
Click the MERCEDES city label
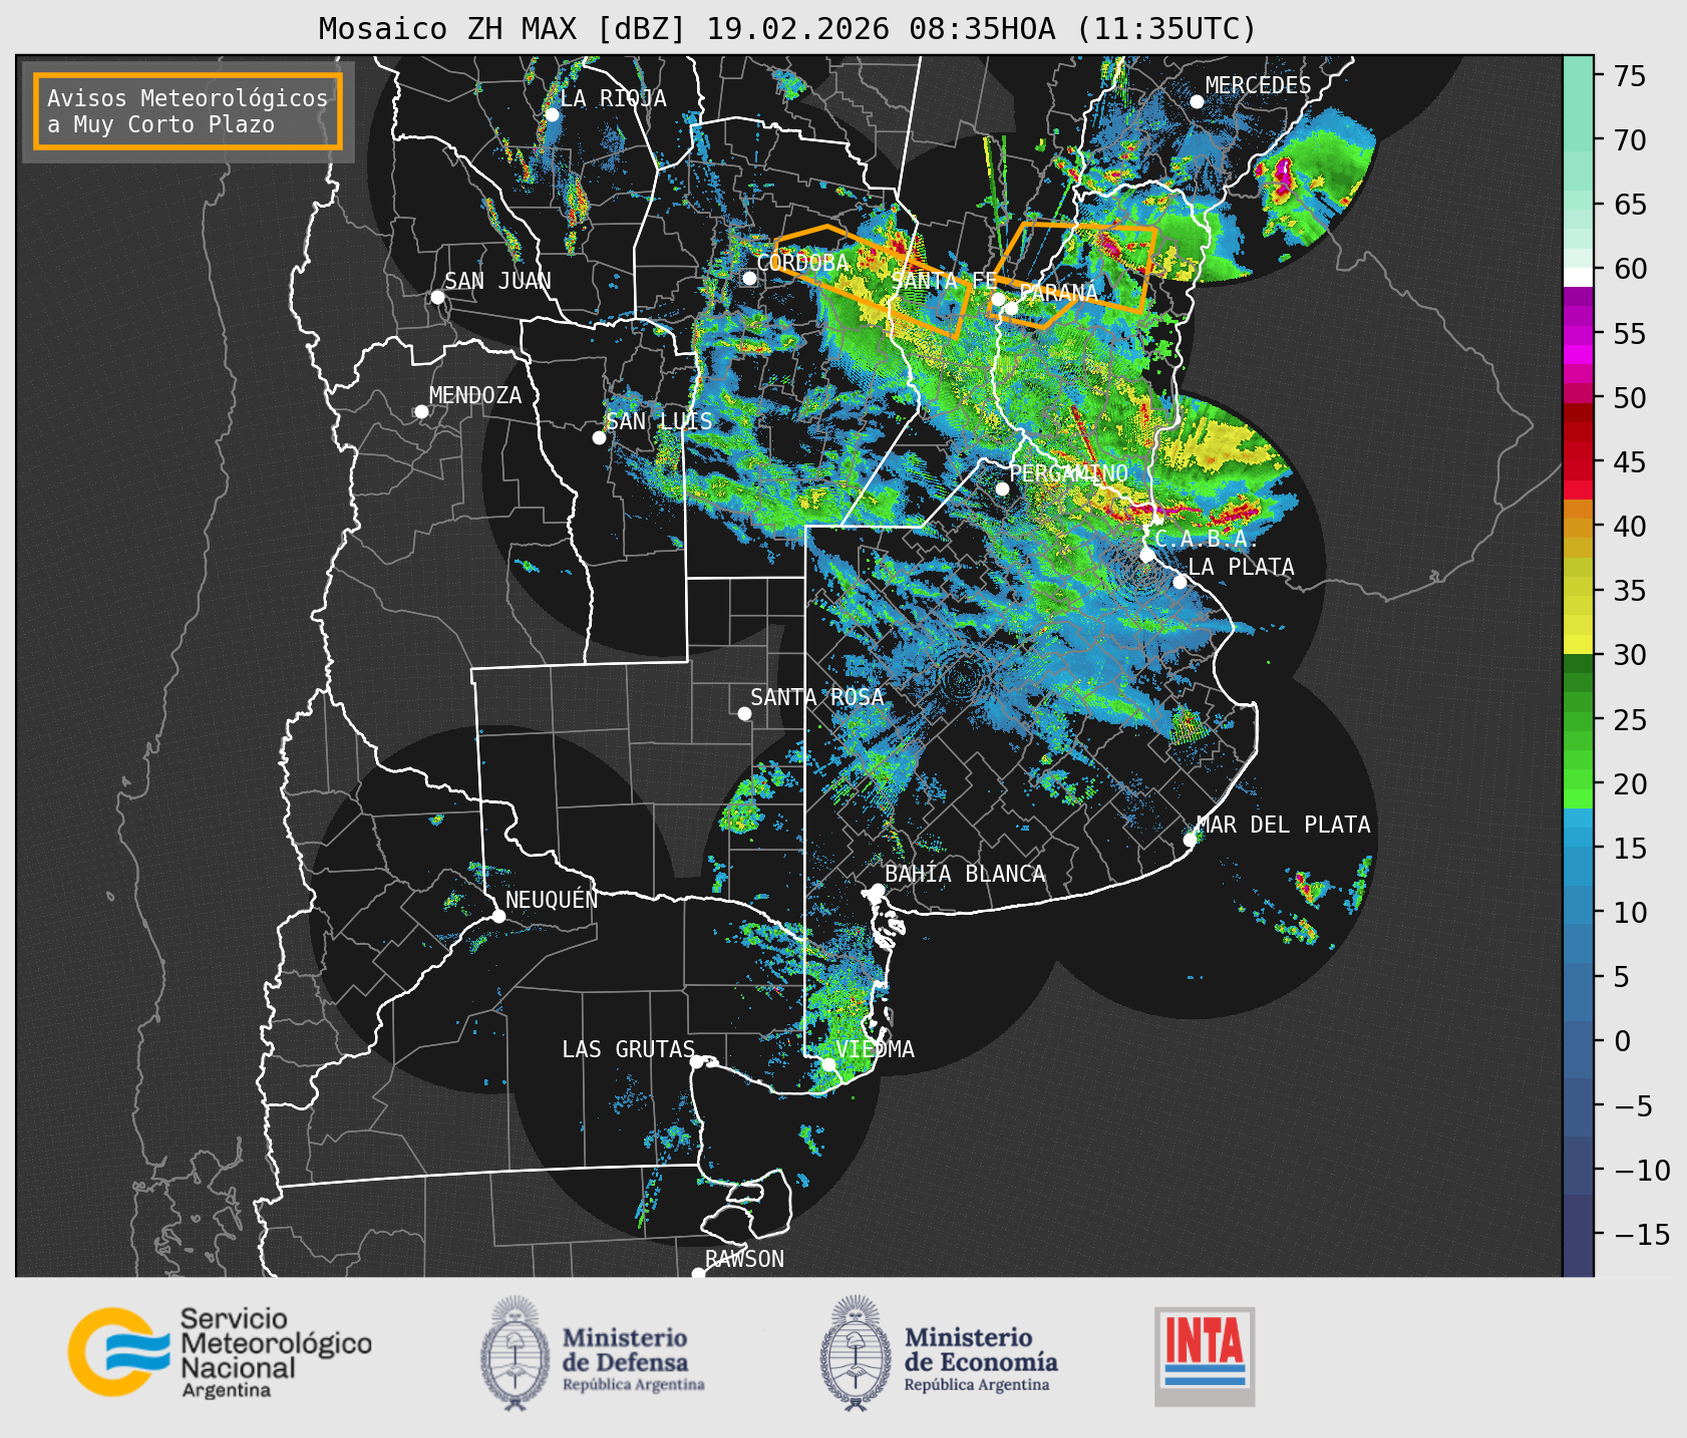pos(1257,86)
